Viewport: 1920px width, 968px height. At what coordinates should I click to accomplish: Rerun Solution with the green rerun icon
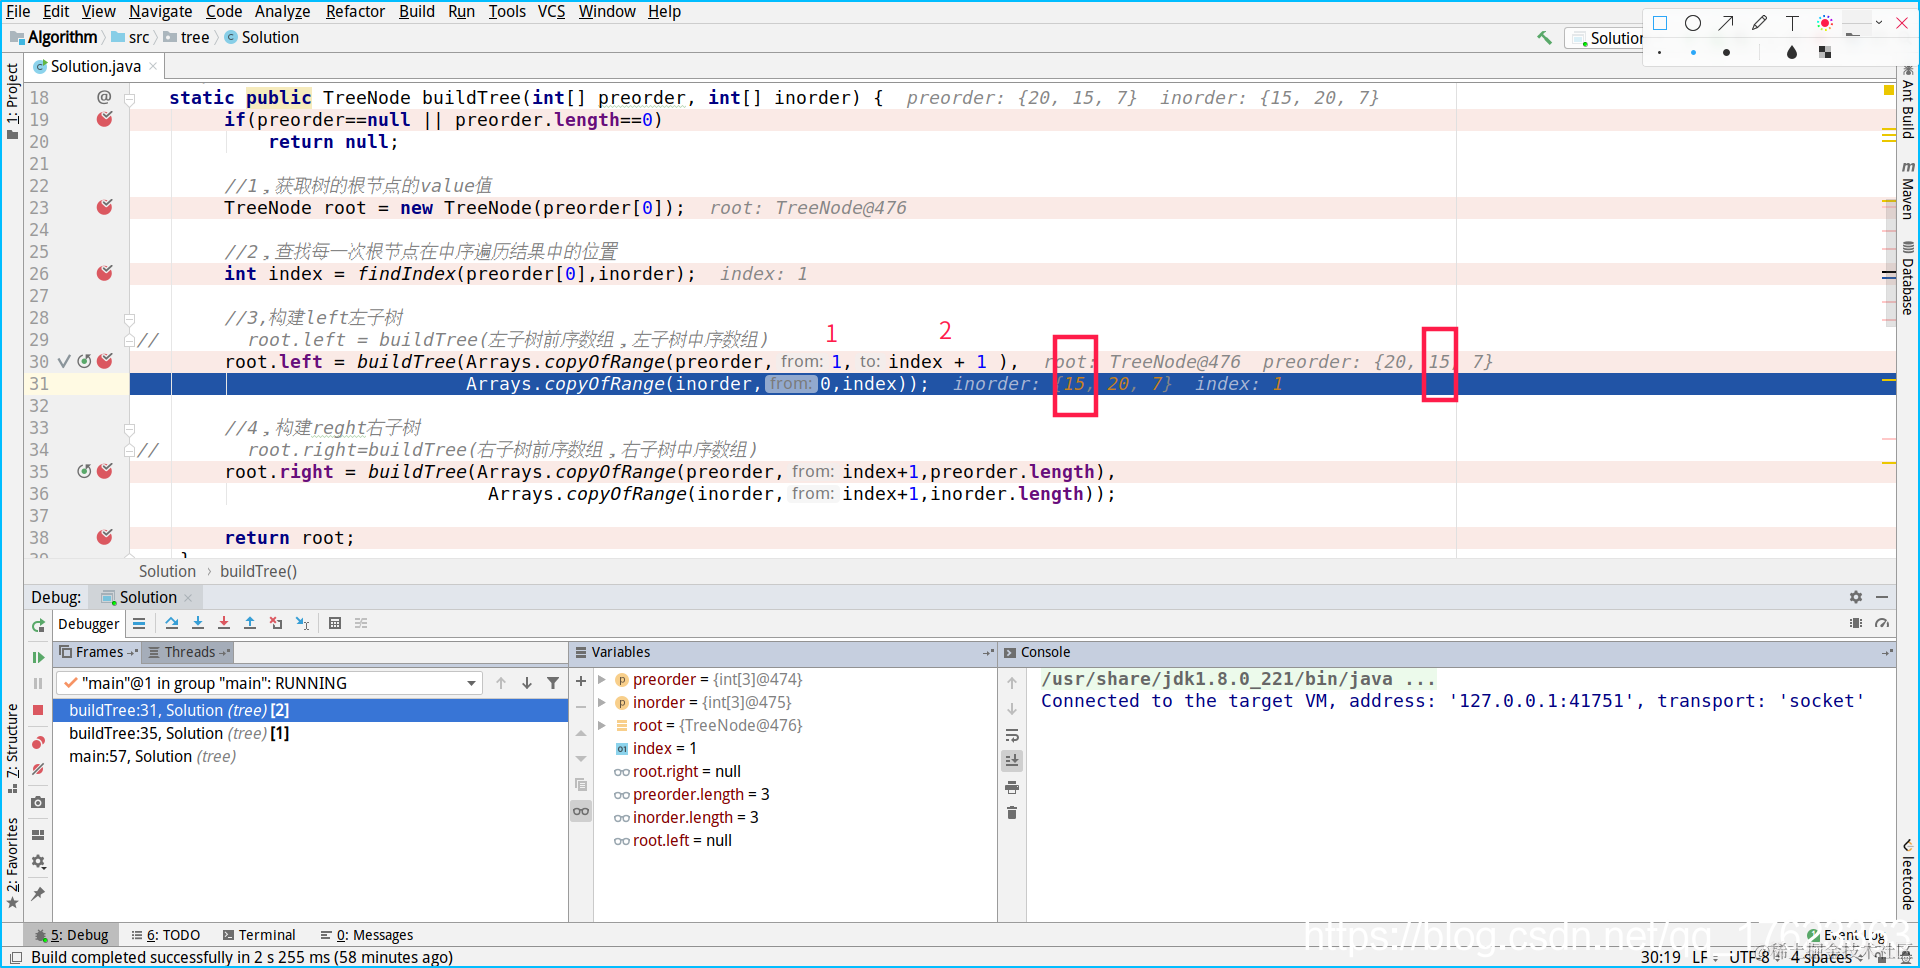38,625
